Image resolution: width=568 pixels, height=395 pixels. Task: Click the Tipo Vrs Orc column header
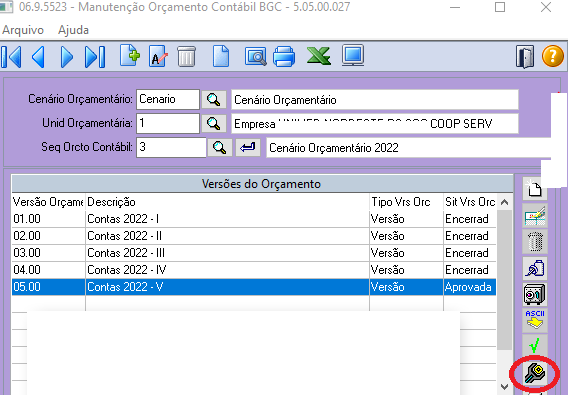point(406,202)
